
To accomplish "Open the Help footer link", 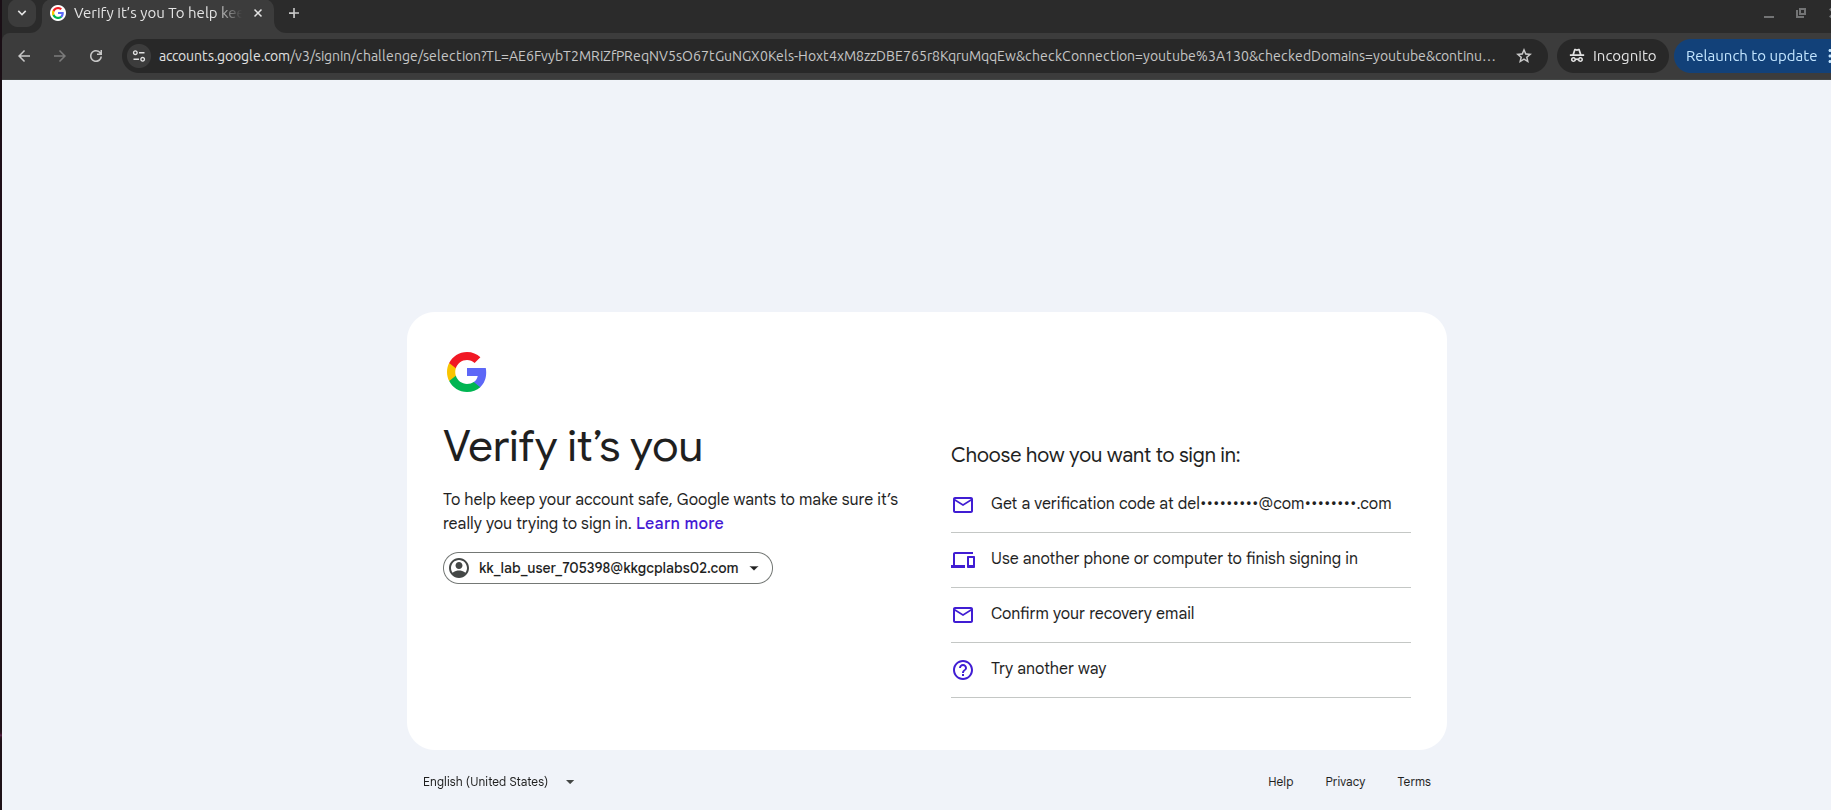I will click(1281, 782).
